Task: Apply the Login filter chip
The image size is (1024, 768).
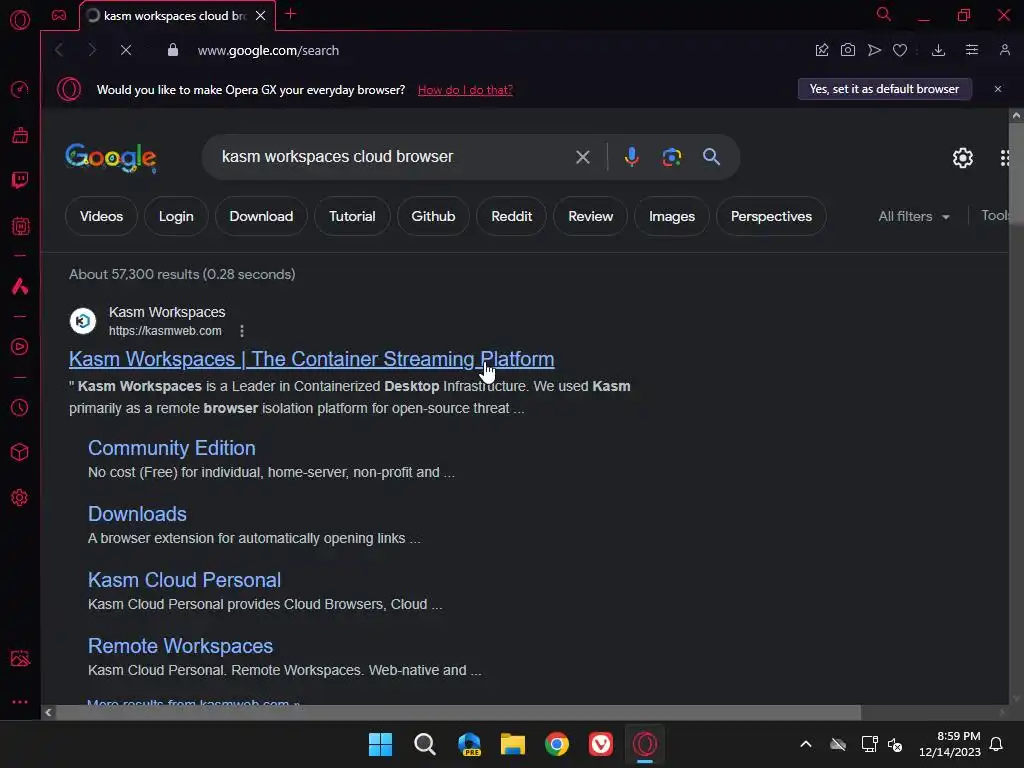Action: pyautogui.click(x=176, y=216)
